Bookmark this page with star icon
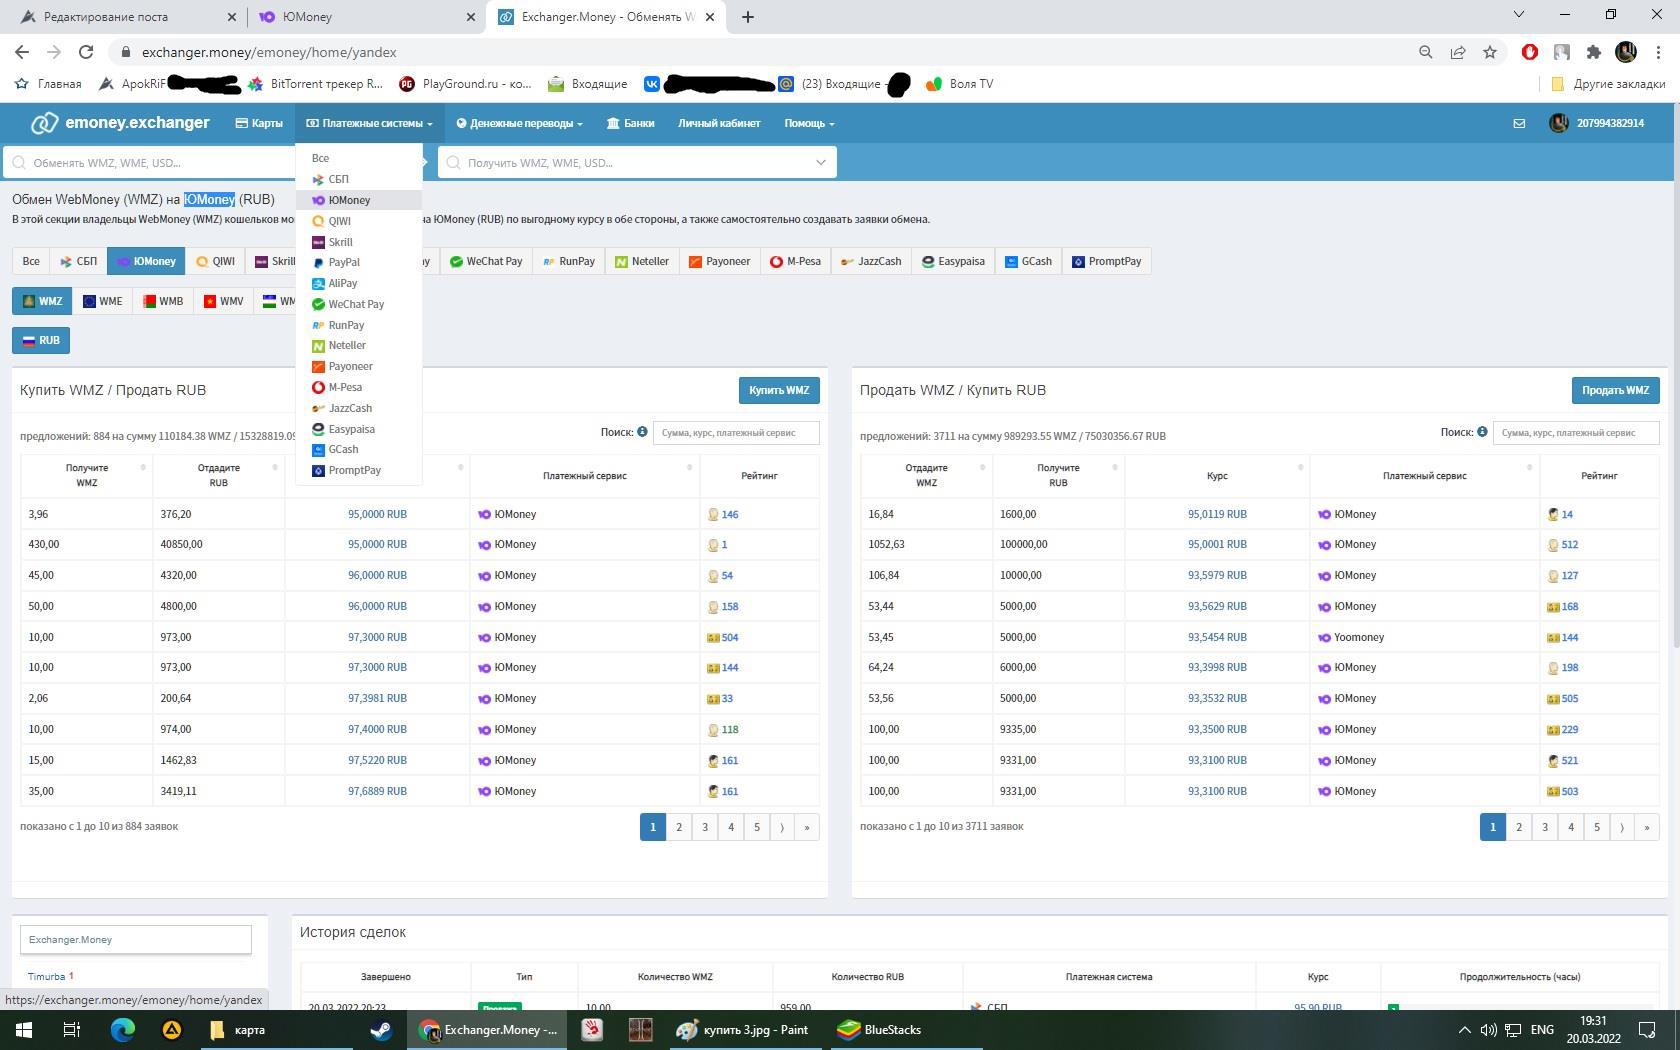The height and width of the screenshot is (1050, 1680). click(x=1490, y=52)
